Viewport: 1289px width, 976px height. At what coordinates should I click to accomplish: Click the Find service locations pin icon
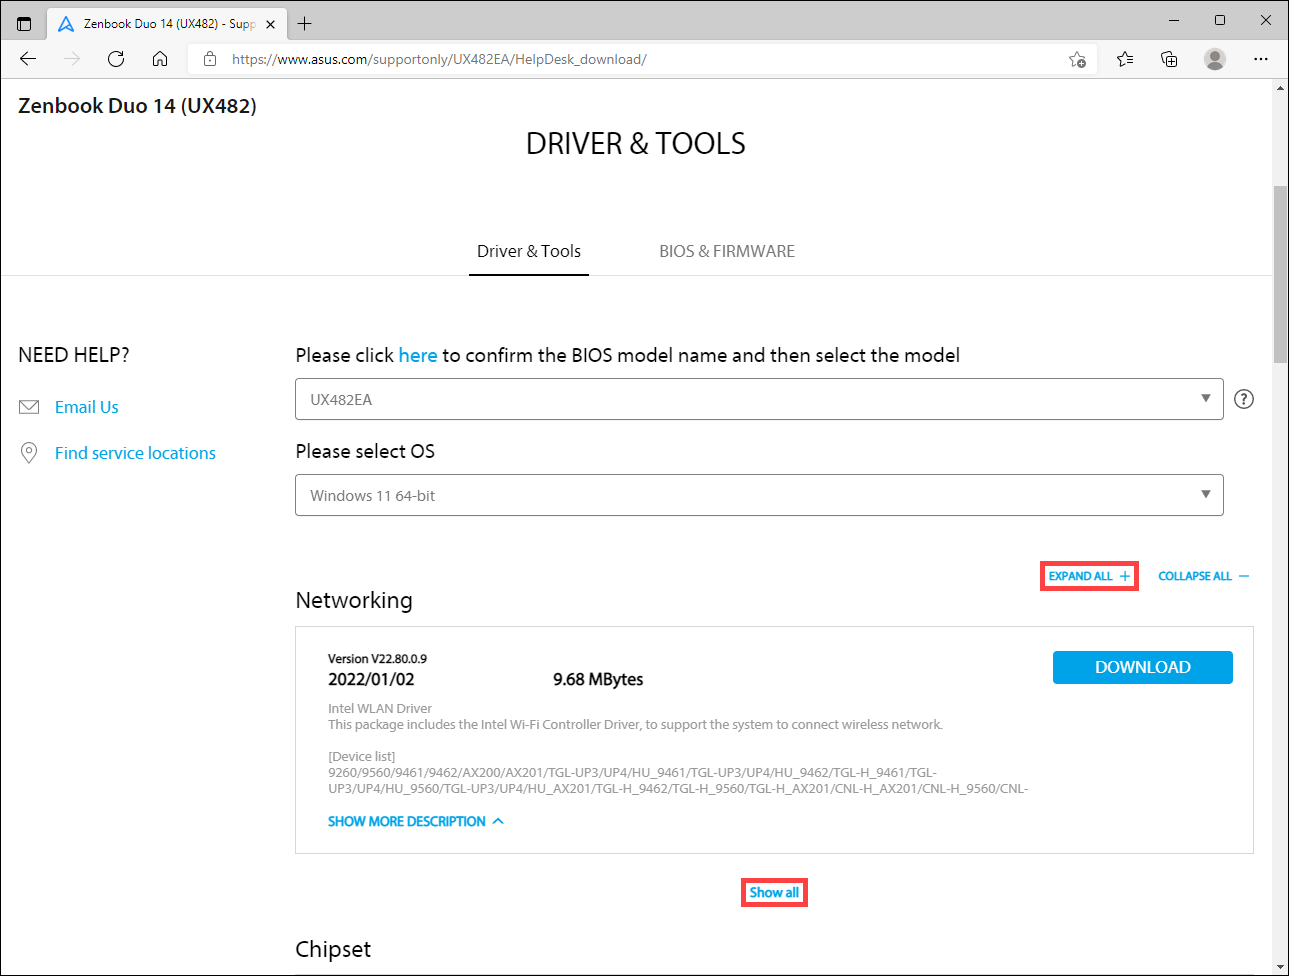29,452
